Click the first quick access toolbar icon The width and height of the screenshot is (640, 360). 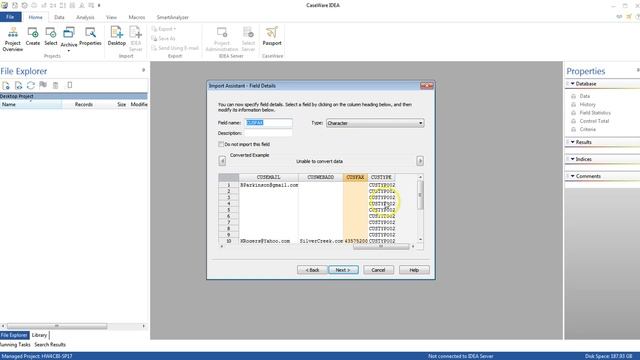click(x=4, y=5)
